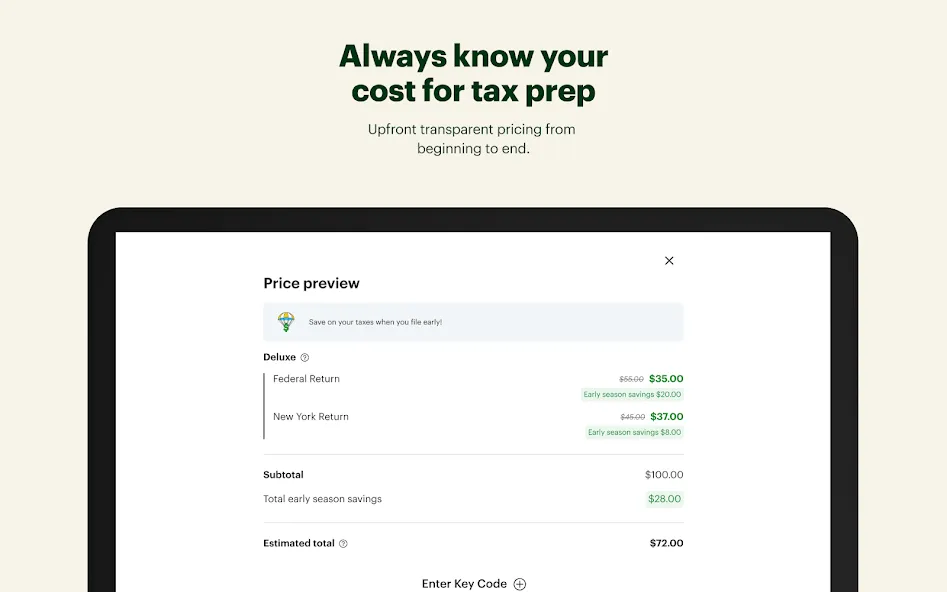This screenshot has height=592, width=947.
Task: Click the crossed-out $55.00 original price
Action: click(631, 379)
